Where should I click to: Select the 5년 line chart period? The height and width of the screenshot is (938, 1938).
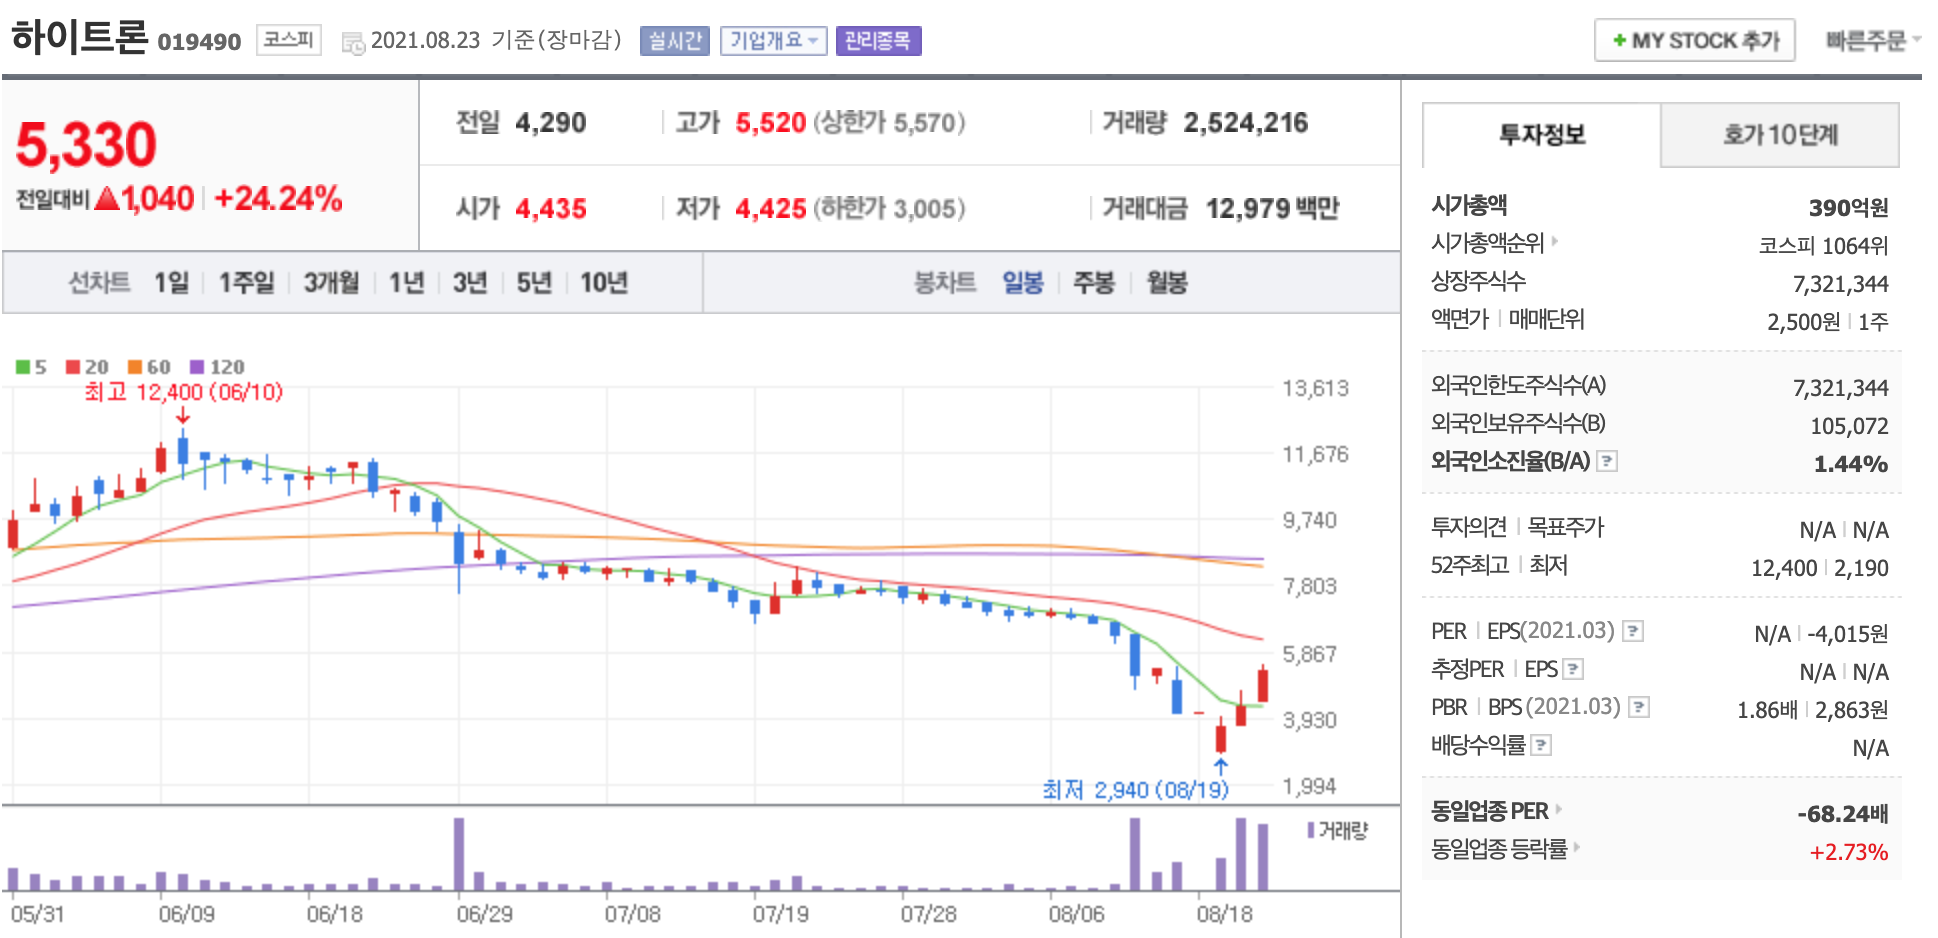[533, 283]
